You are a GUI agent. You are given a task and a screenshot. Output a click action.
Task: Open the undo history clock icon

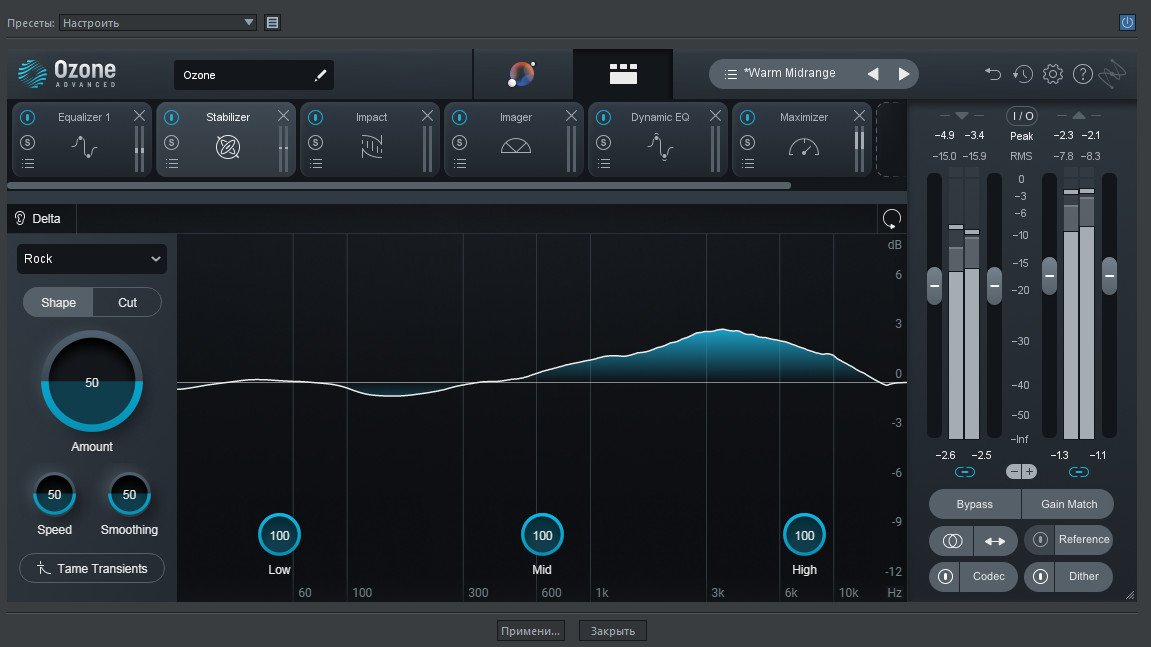click(x=1023, y=74)
